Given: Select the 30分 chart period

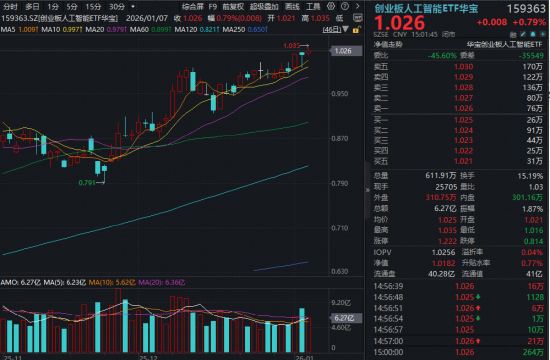Looking at the screenshot, I should click(117, 7).
